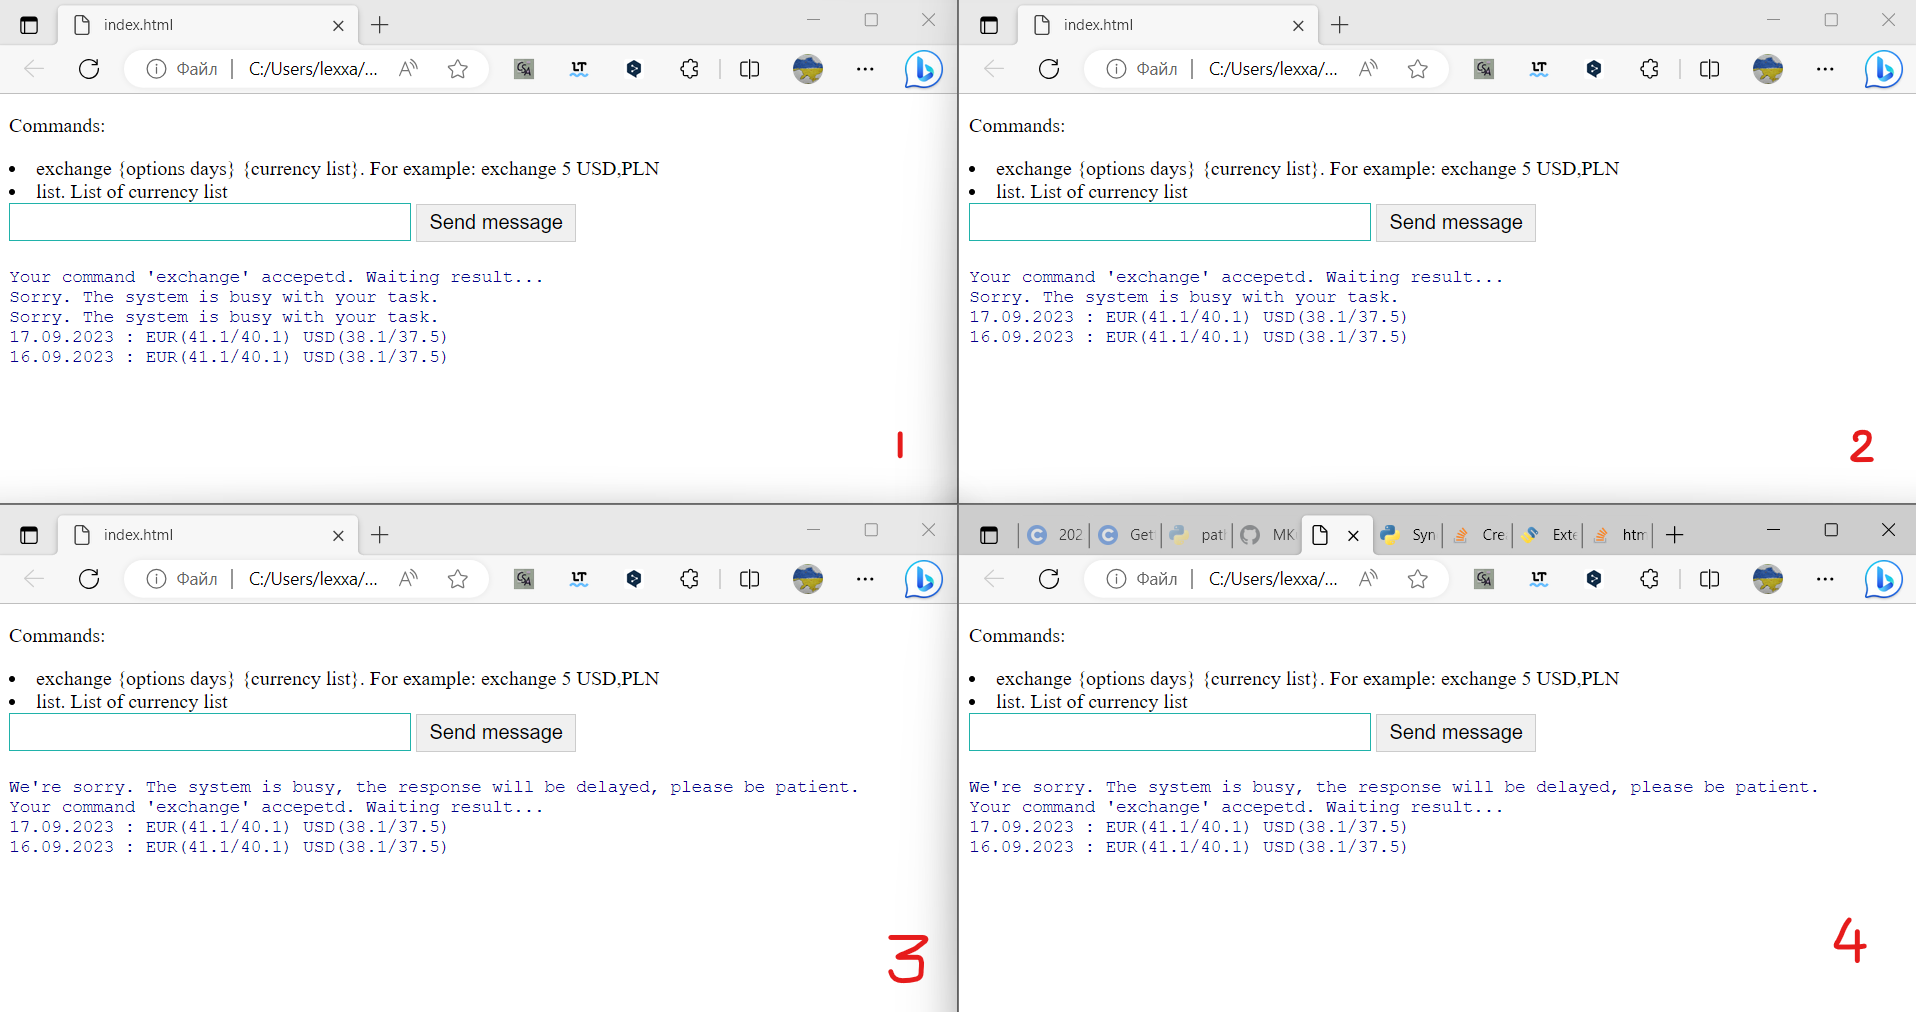Viewport: 1916px width, 1012px height.
Task: Click the address bar URL in window 4
Action: click(1273, 579)
